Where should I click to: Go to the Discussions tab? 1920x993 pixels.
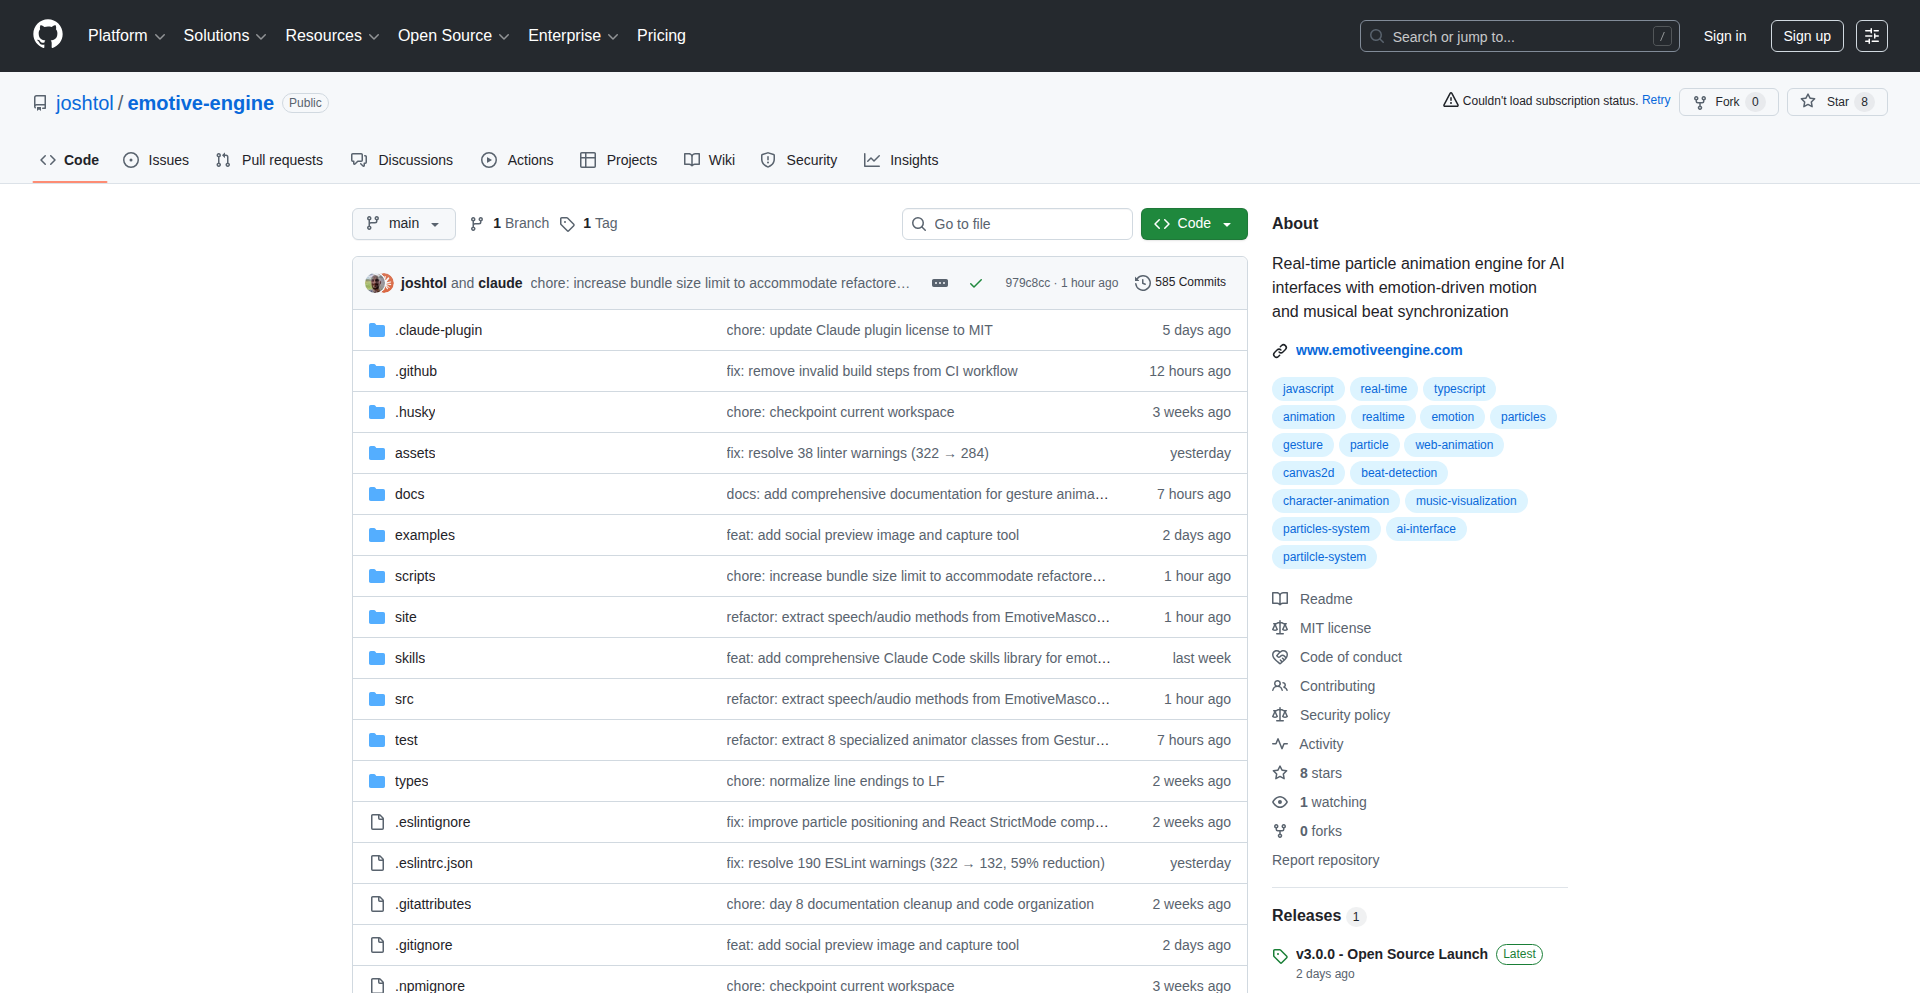(x=402, y=160)
